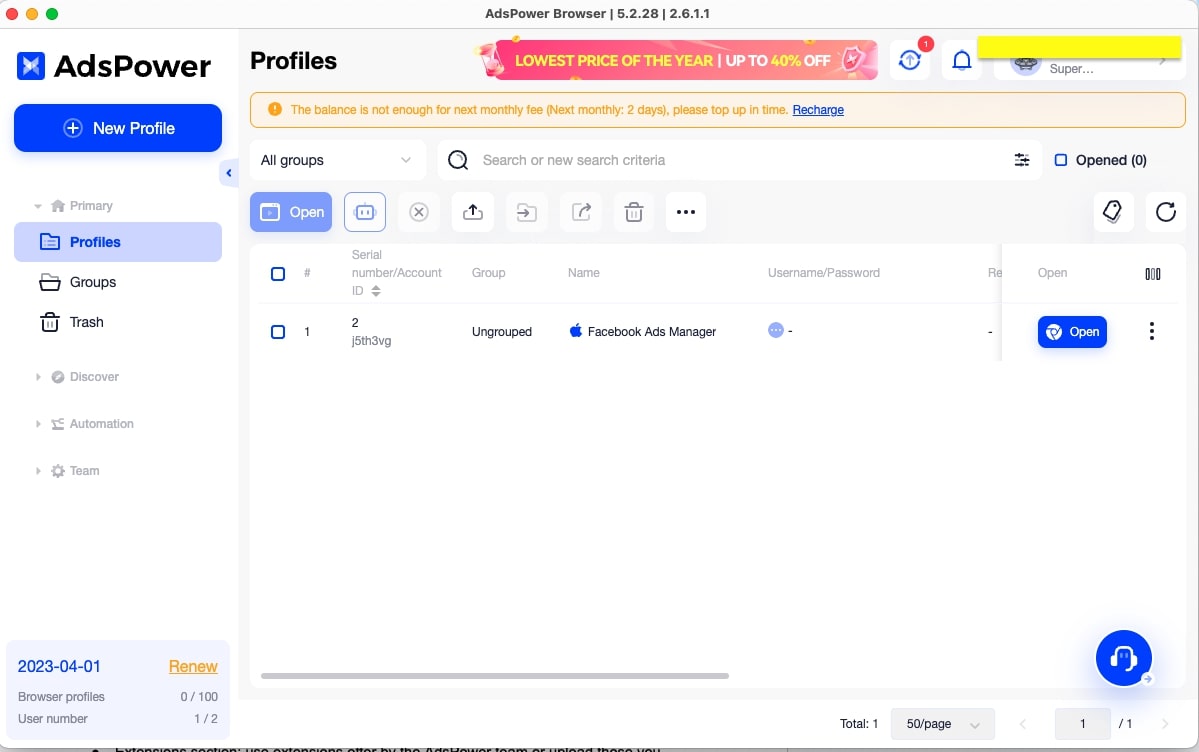Click the RPA robot icon in toolbar

tap(365, 212)
